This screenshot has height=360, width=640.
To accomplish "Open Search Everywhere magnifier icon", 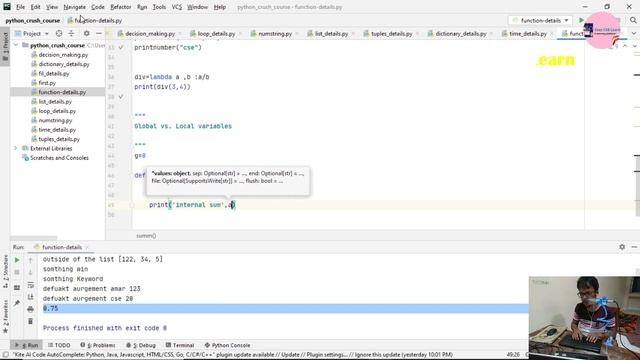I will point(633,20).
